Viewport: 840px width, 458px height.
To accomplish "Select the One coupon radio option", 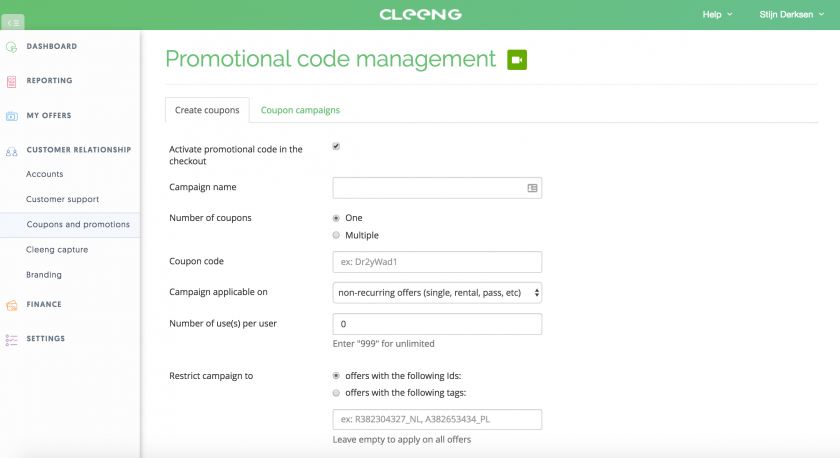I will [336, 218].
